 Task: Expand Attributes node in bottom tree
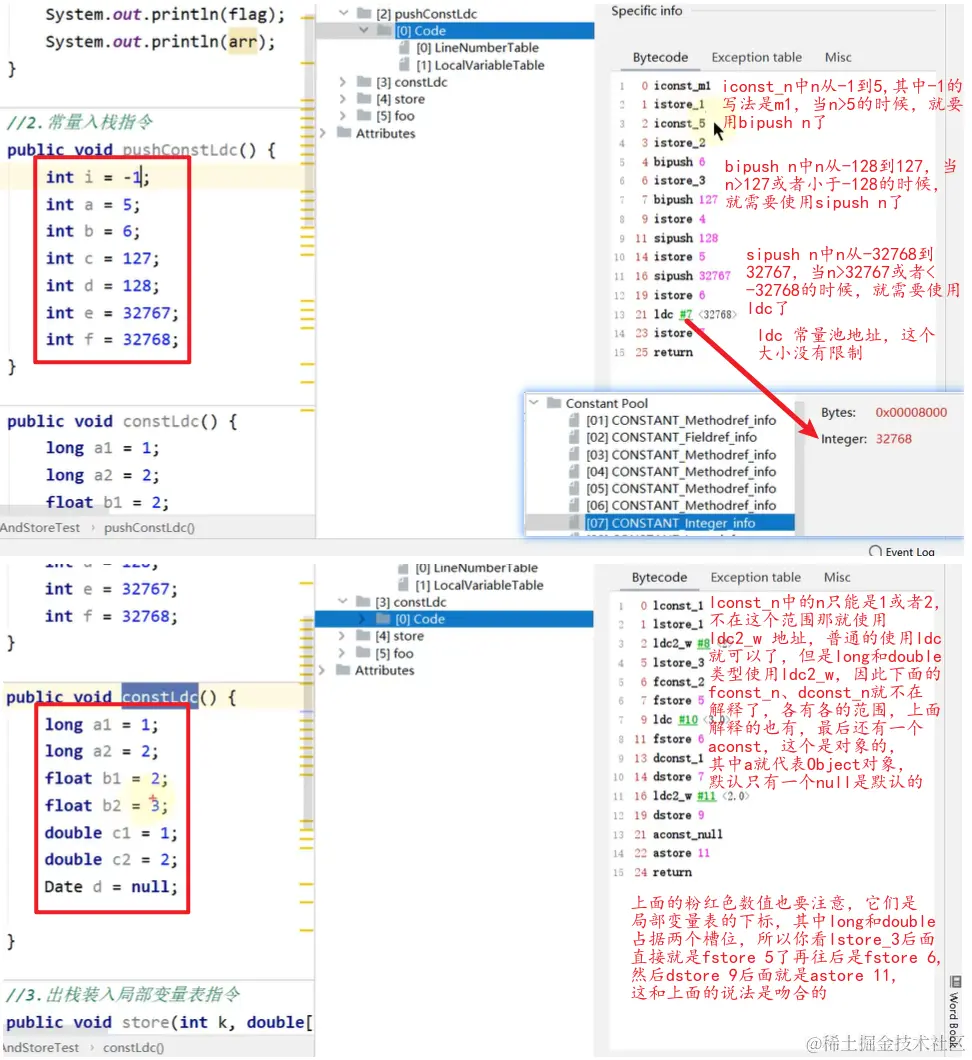click(x=322, y=670)
